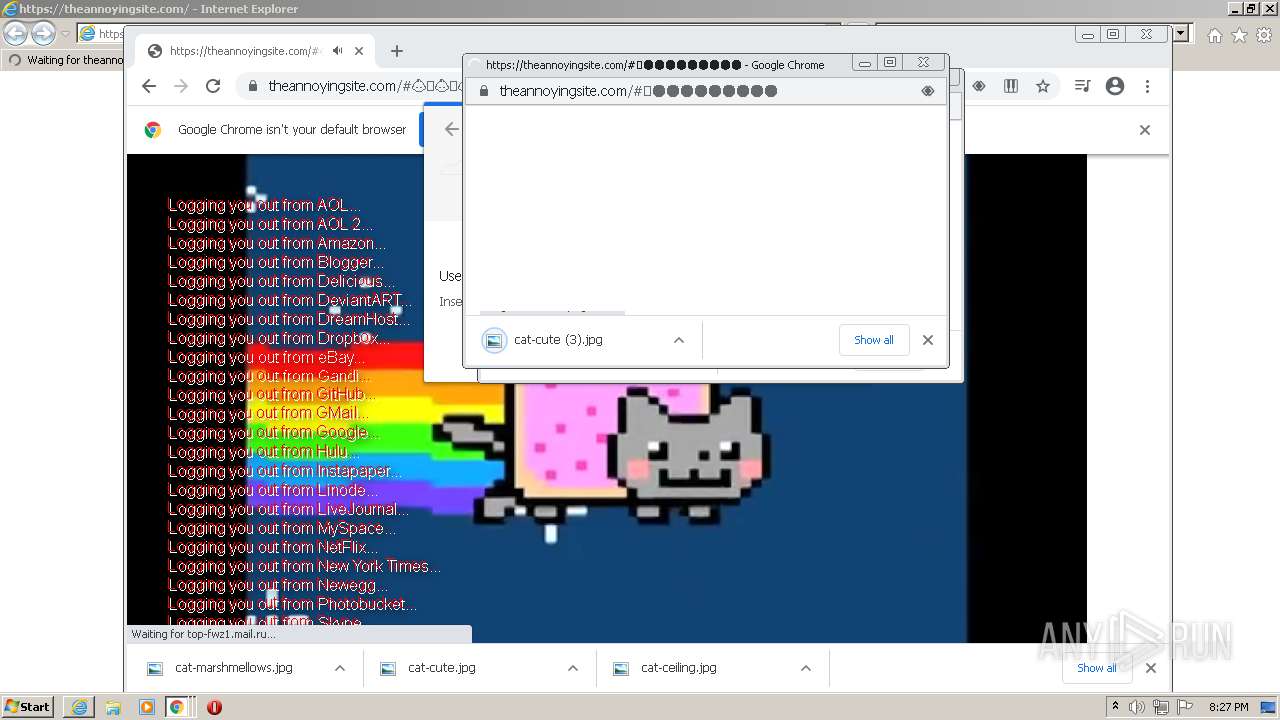
Task: Close main Chrome download bar
Action: click(x=1151, y=668)
